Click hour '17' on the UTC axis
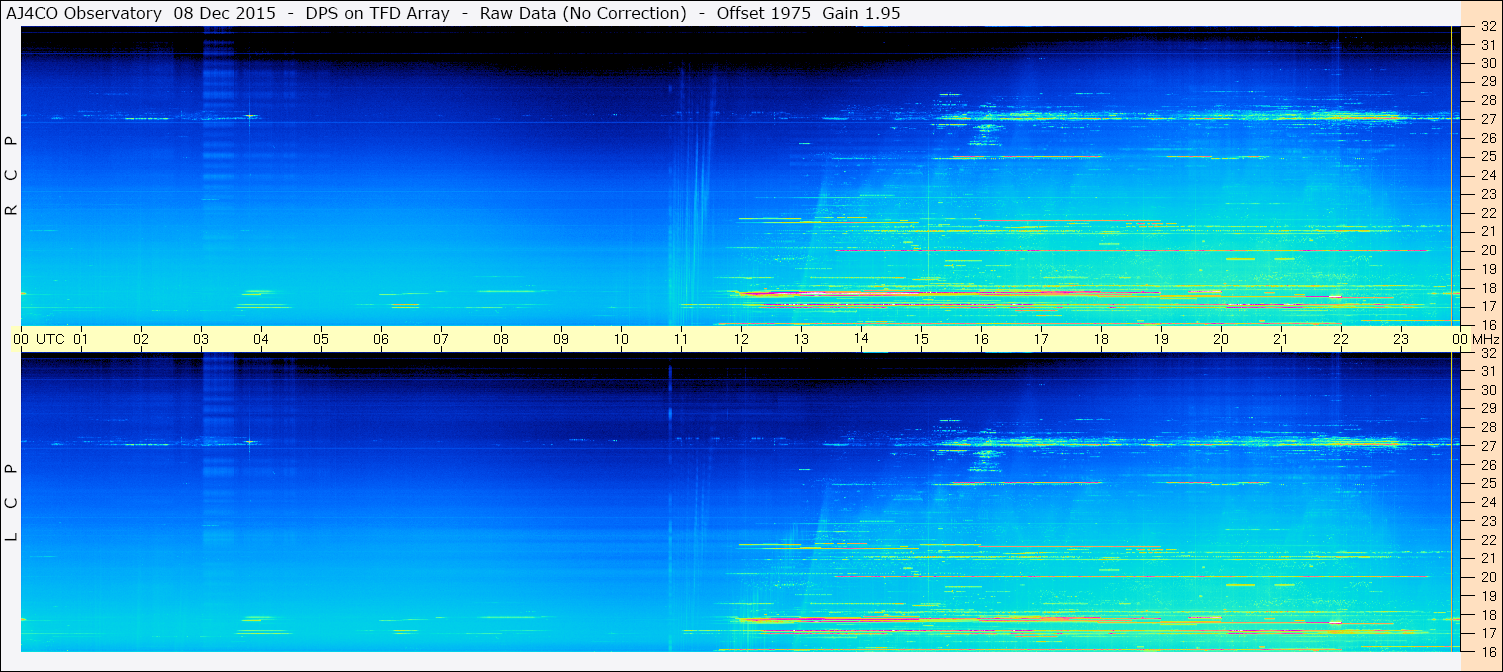Image resolution: width=1503 pixels, height=672 pixels. [x=1041, y=340]
